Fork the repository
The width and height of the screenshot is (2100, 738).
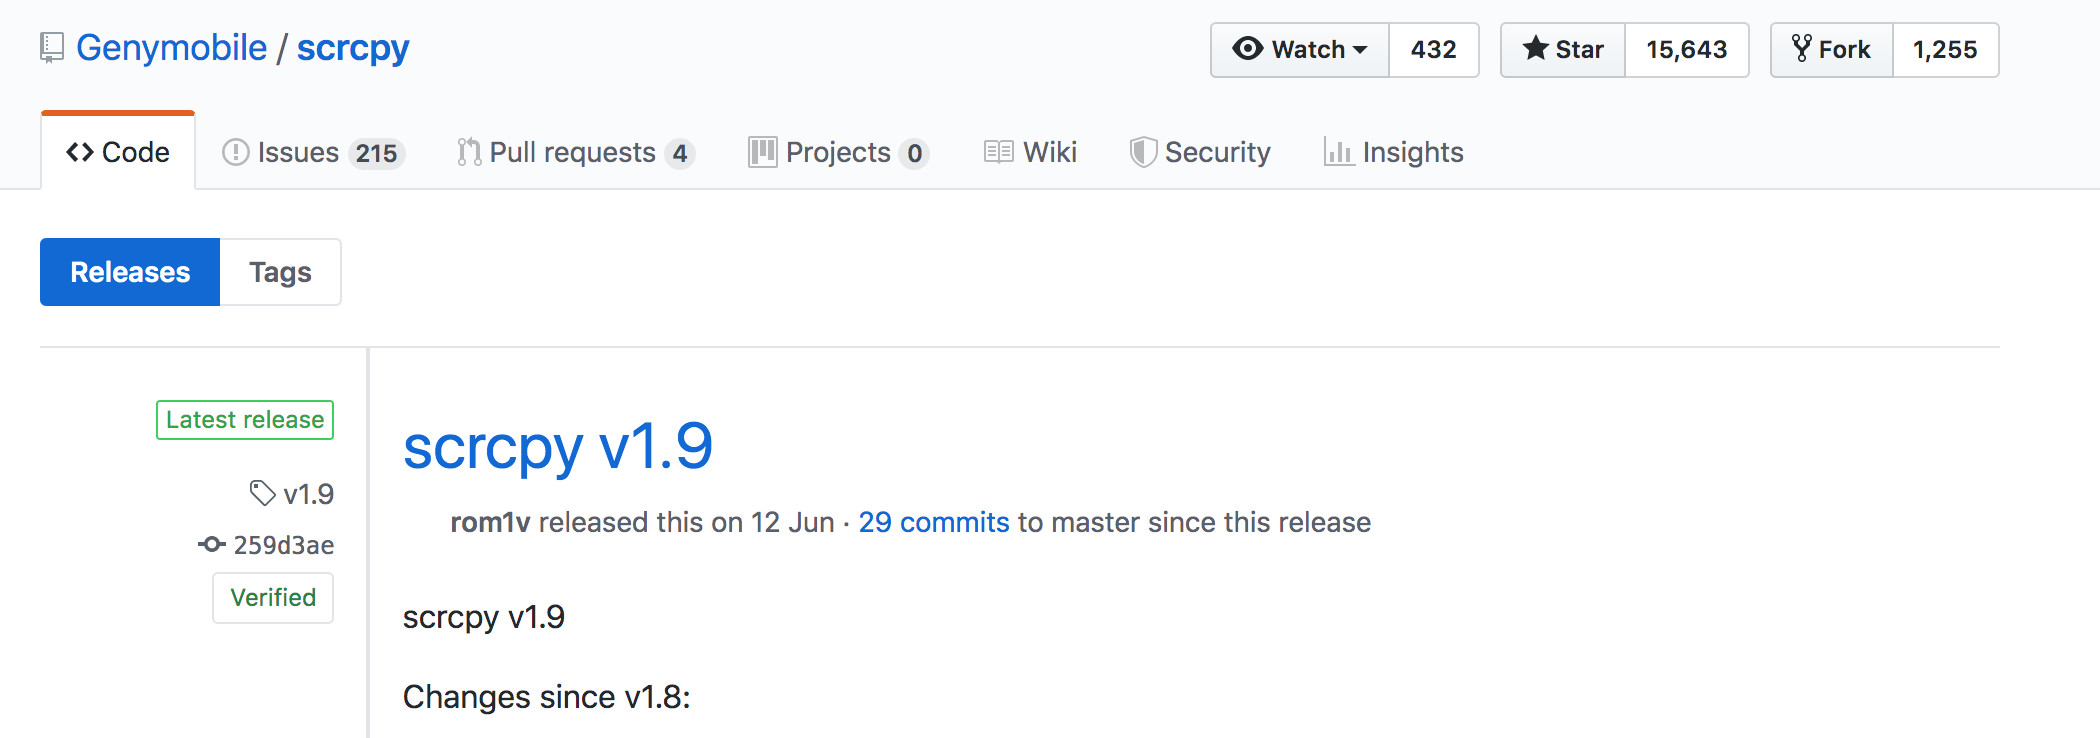point(1832,50)
